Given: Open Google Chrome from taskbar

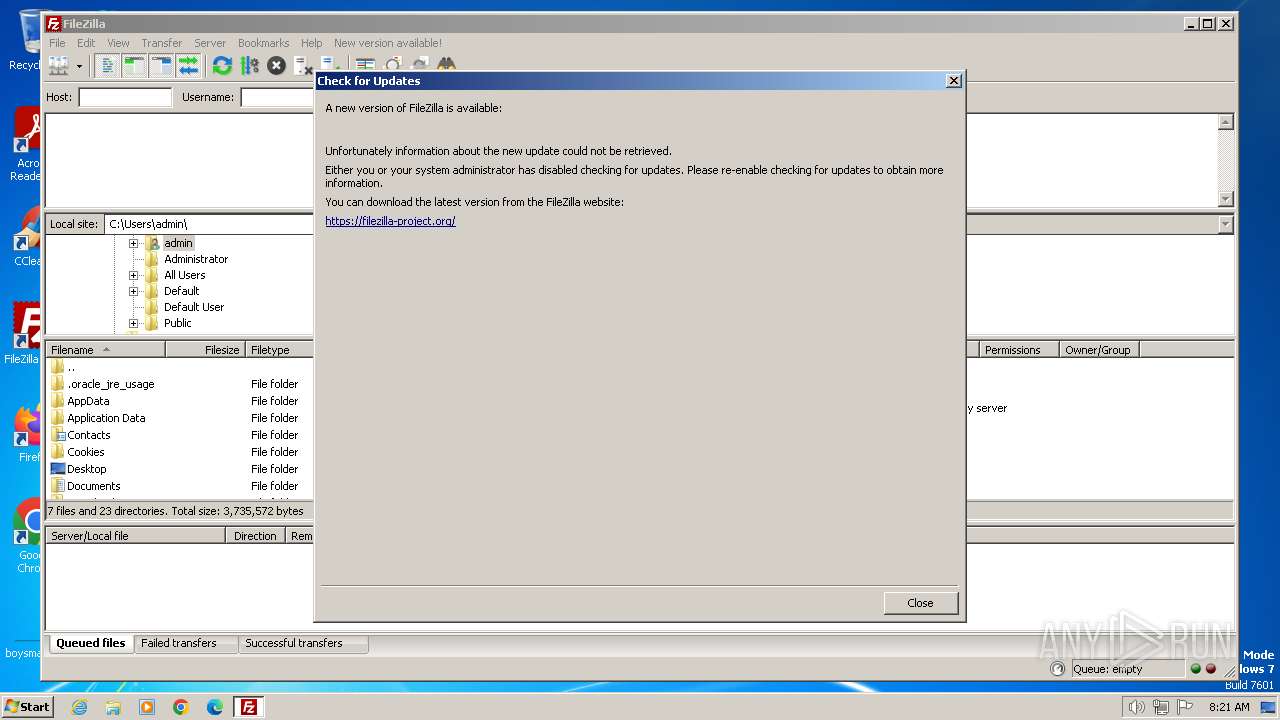Looking at the screenshot, I should 181,707.
